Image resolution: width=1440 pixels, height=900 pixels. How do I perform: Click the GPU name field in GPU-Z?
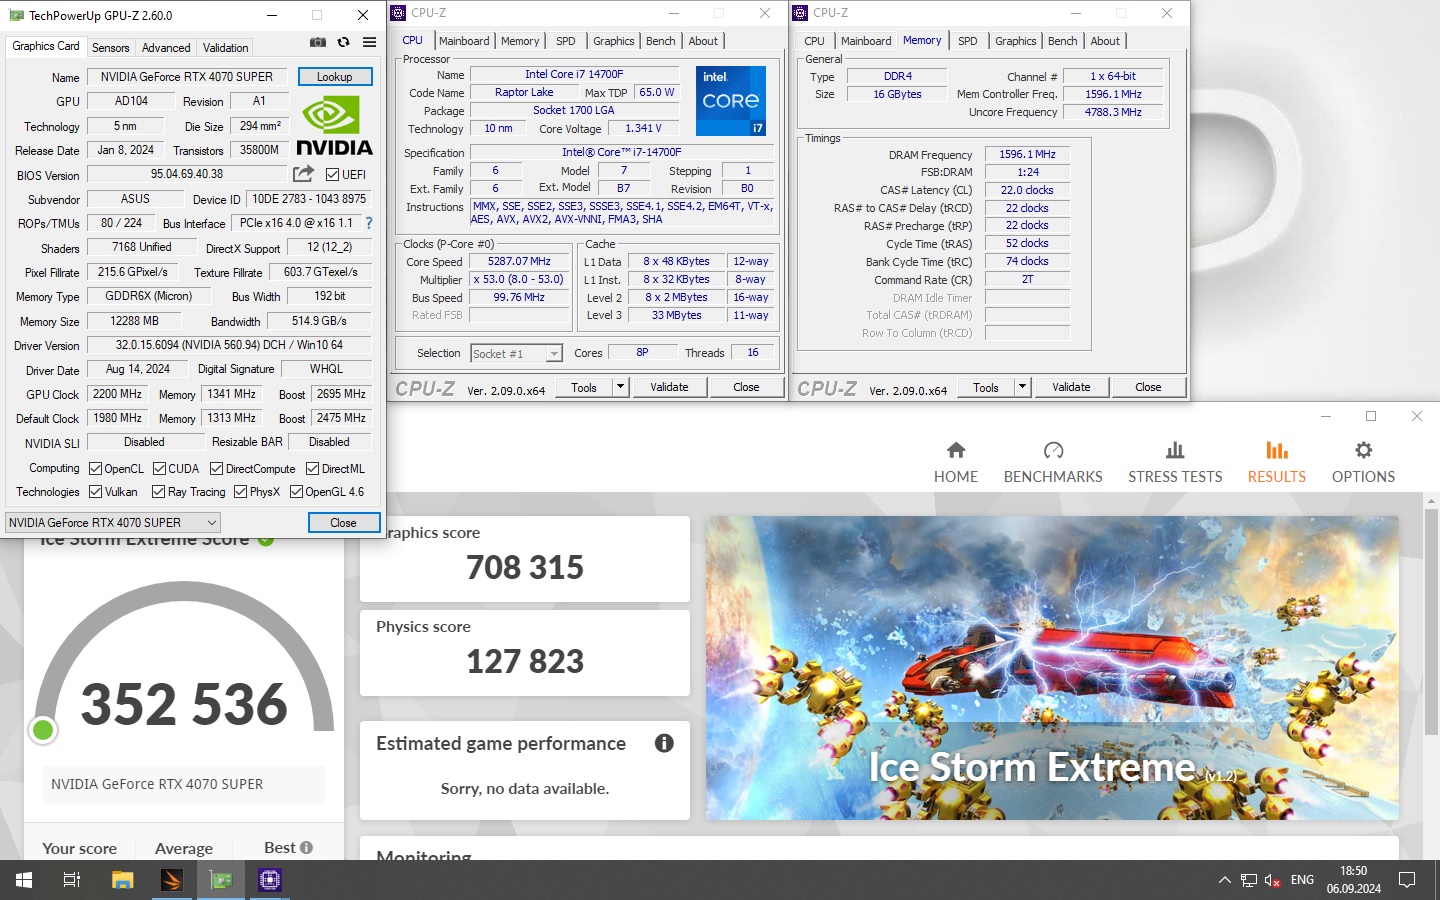coord(186,77)
